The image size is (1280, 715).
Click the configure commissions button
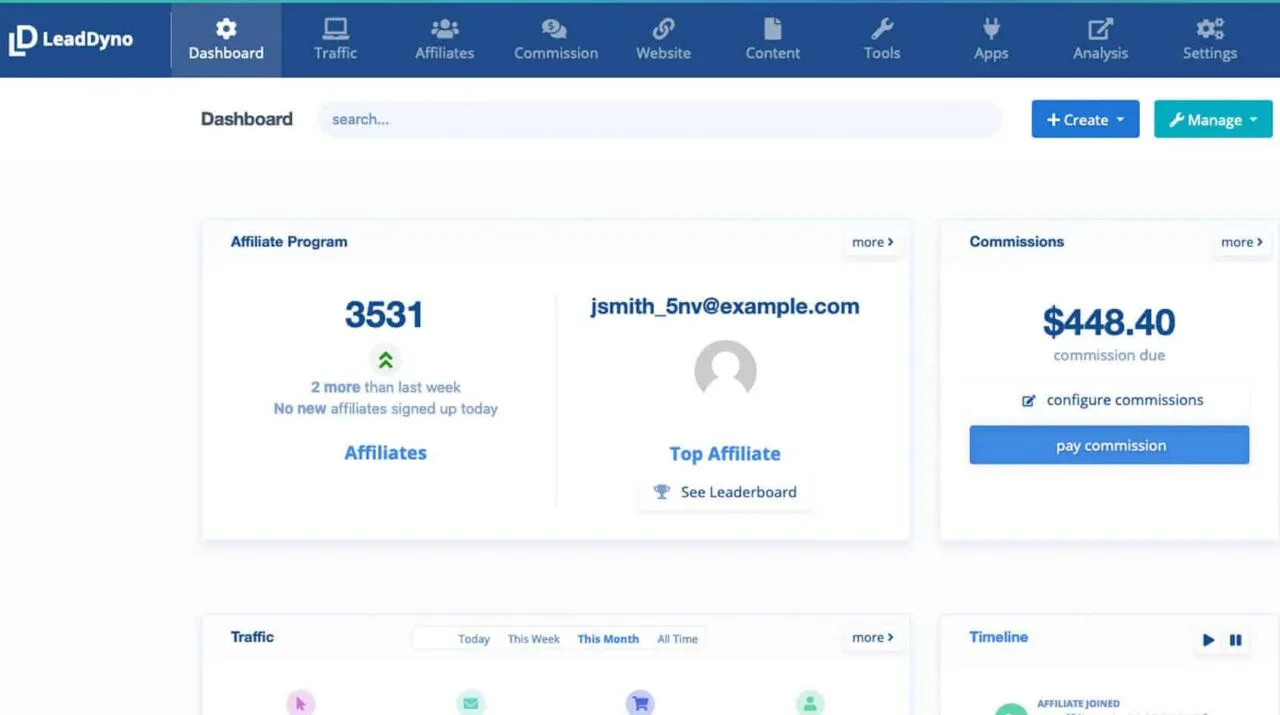1110,400
